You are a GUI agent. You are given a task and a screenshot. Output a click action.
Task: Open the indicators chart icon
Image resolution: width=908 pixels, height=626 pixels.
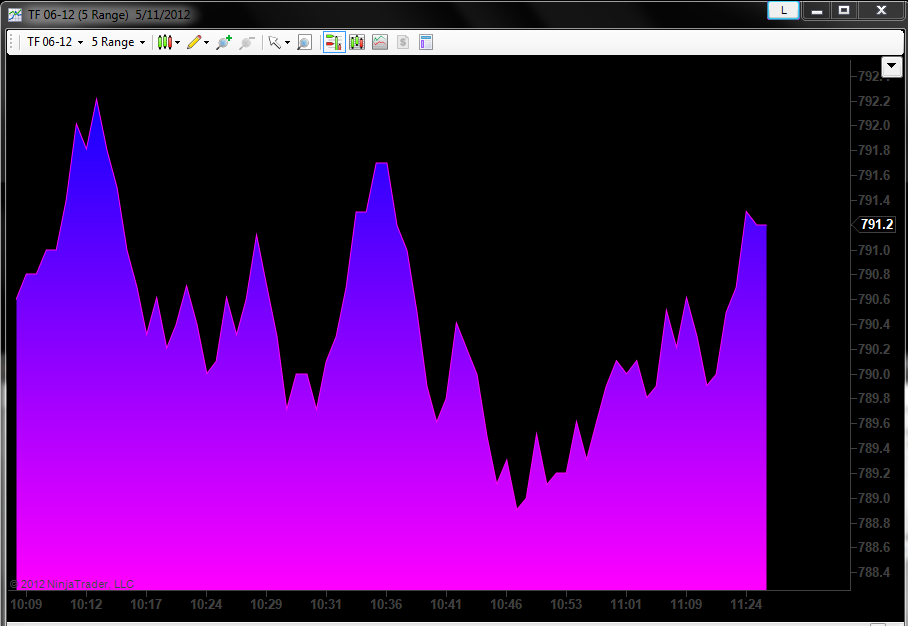(x=380, y=42)
